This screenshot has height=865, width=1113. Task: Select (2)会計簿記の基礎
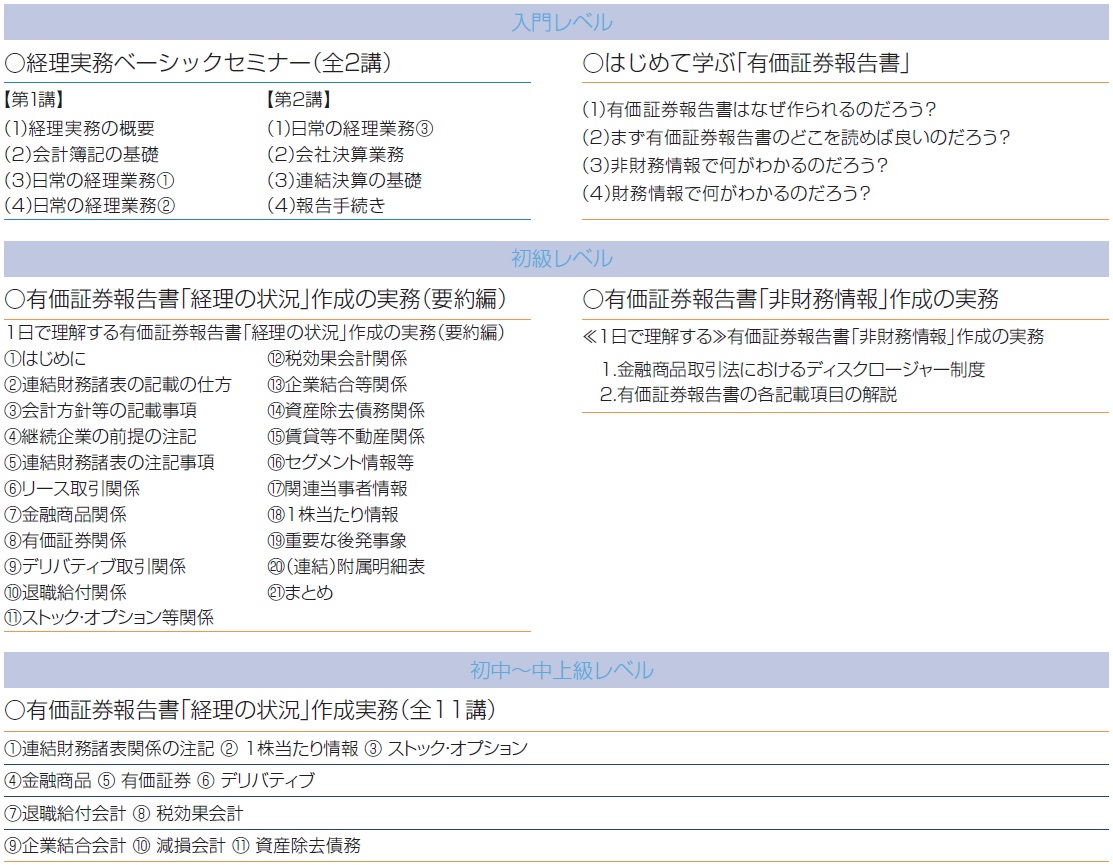point(82,154)
